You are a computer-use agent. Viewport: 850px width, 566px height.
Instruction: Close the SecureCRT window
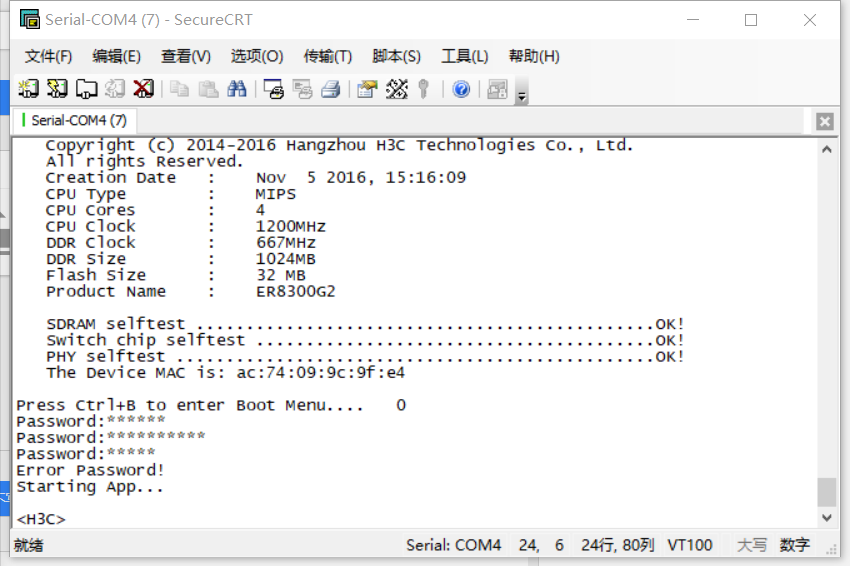coord(810,20)
